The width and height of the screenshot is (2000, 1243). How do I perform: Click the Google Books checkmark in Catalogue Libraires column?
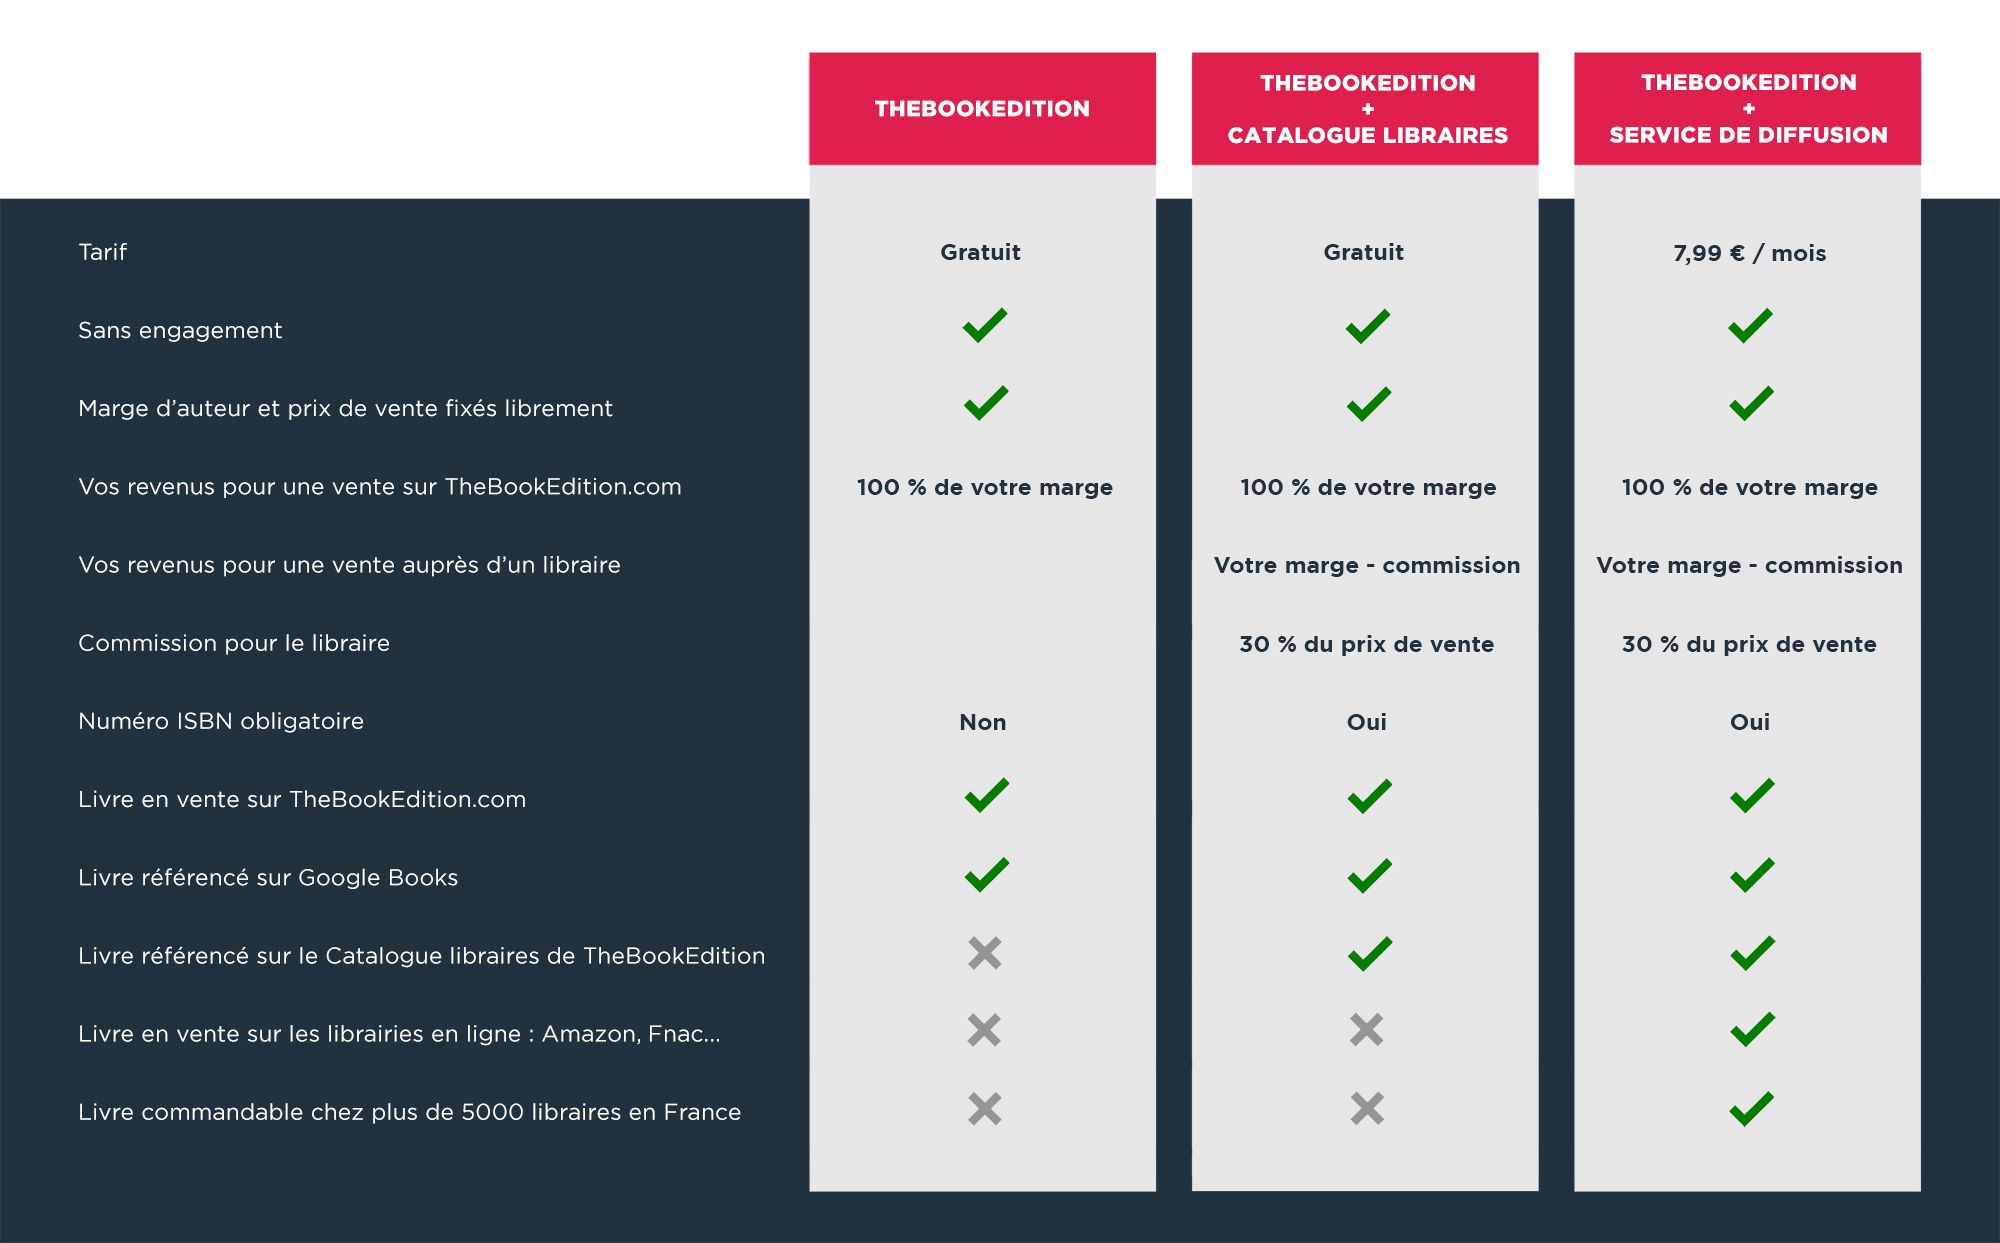(x=1369, y=875)
